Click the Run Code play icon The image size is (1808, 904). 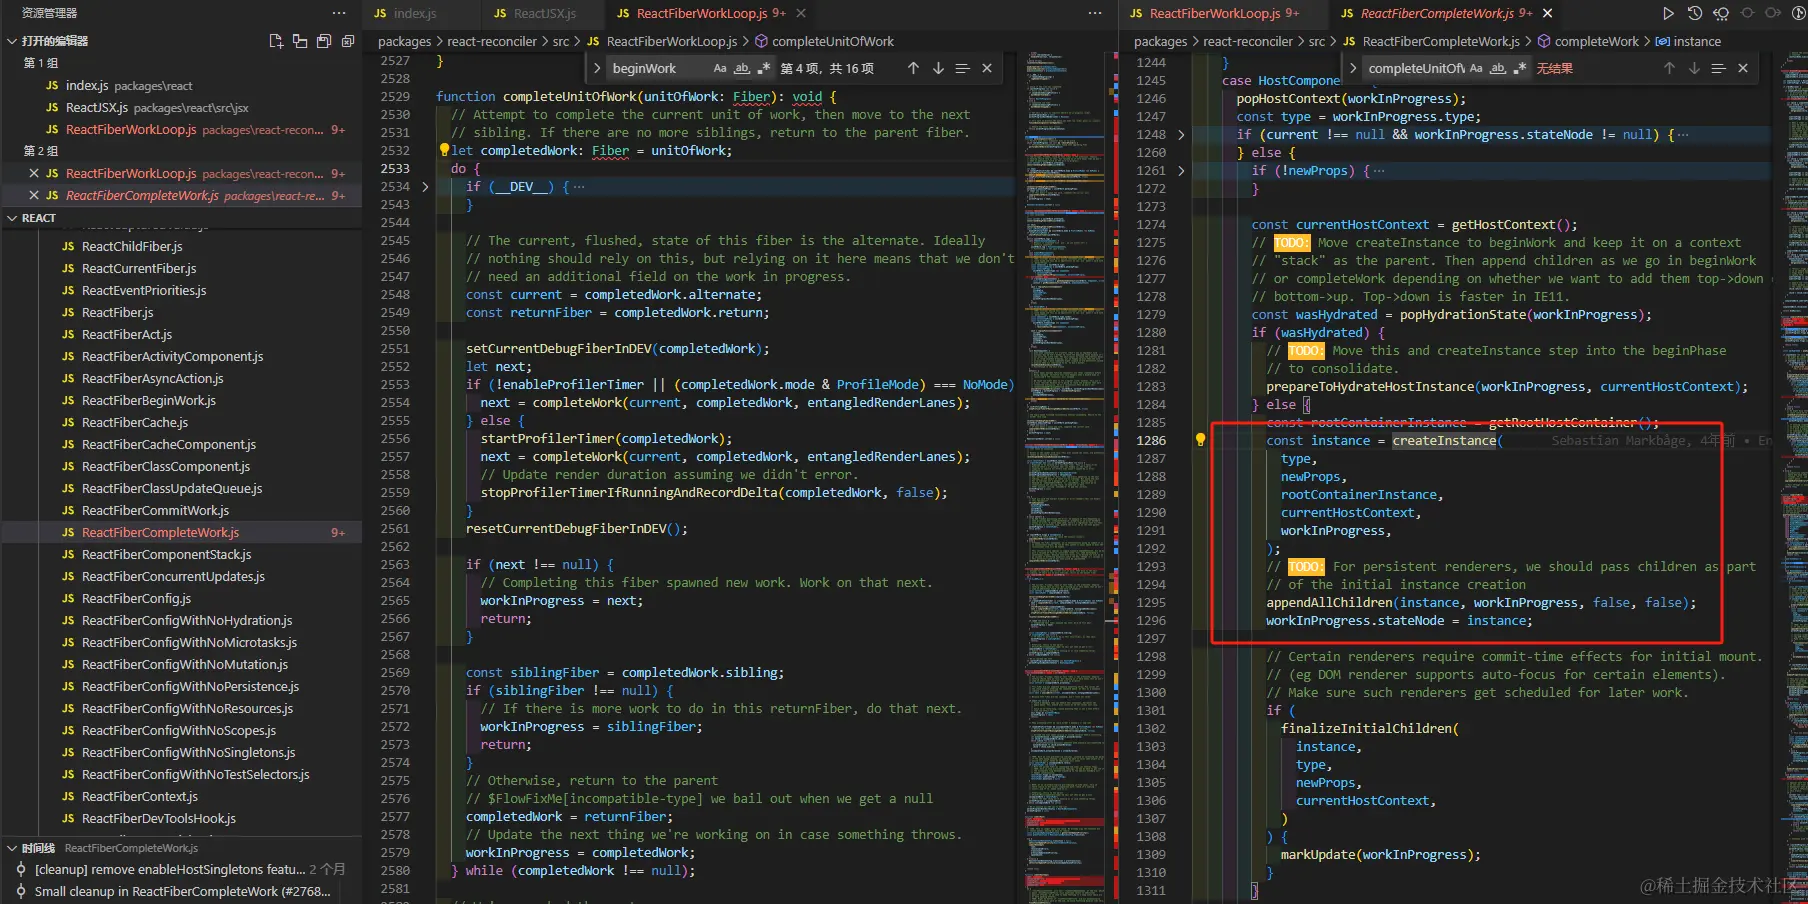point(1668,13)
